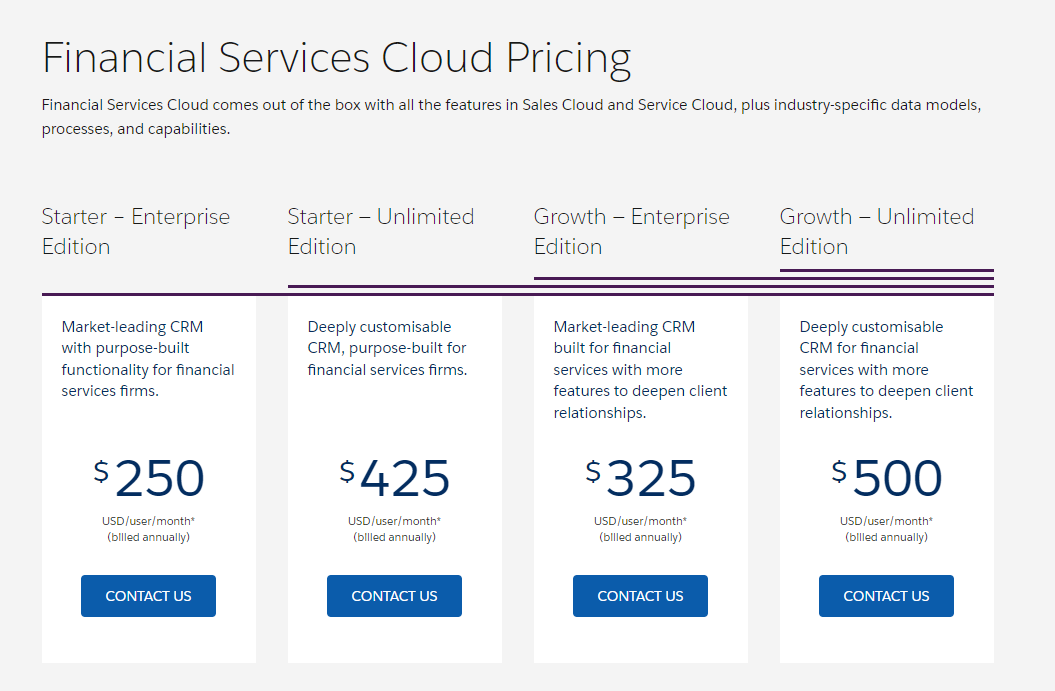Select the Growth – Enterprise Edition heading

[x=632, y=231]
